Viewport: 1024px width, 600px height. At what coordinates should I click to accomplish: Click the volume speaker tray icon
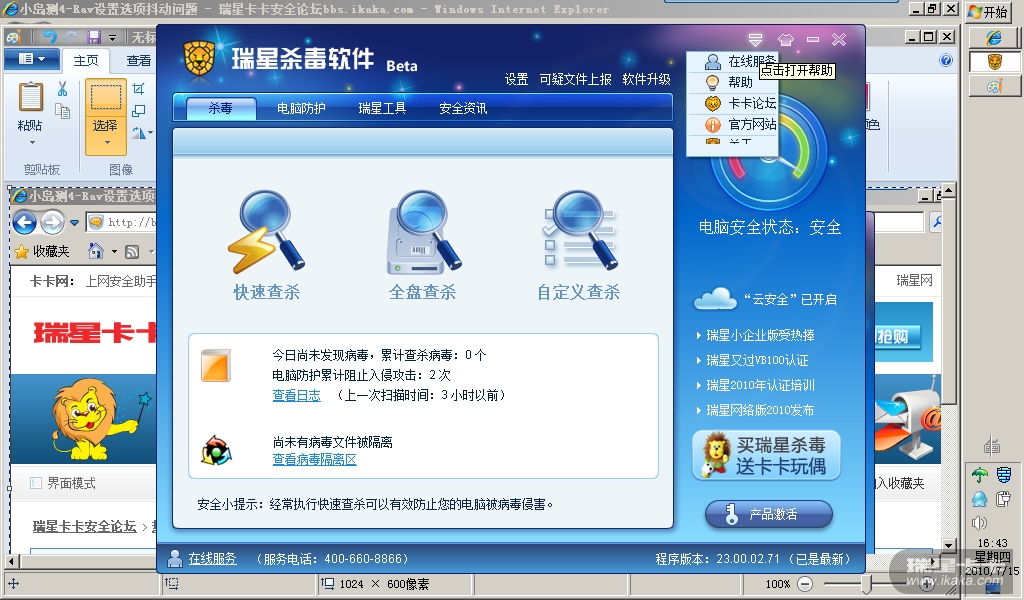click(x=979, y=523)
